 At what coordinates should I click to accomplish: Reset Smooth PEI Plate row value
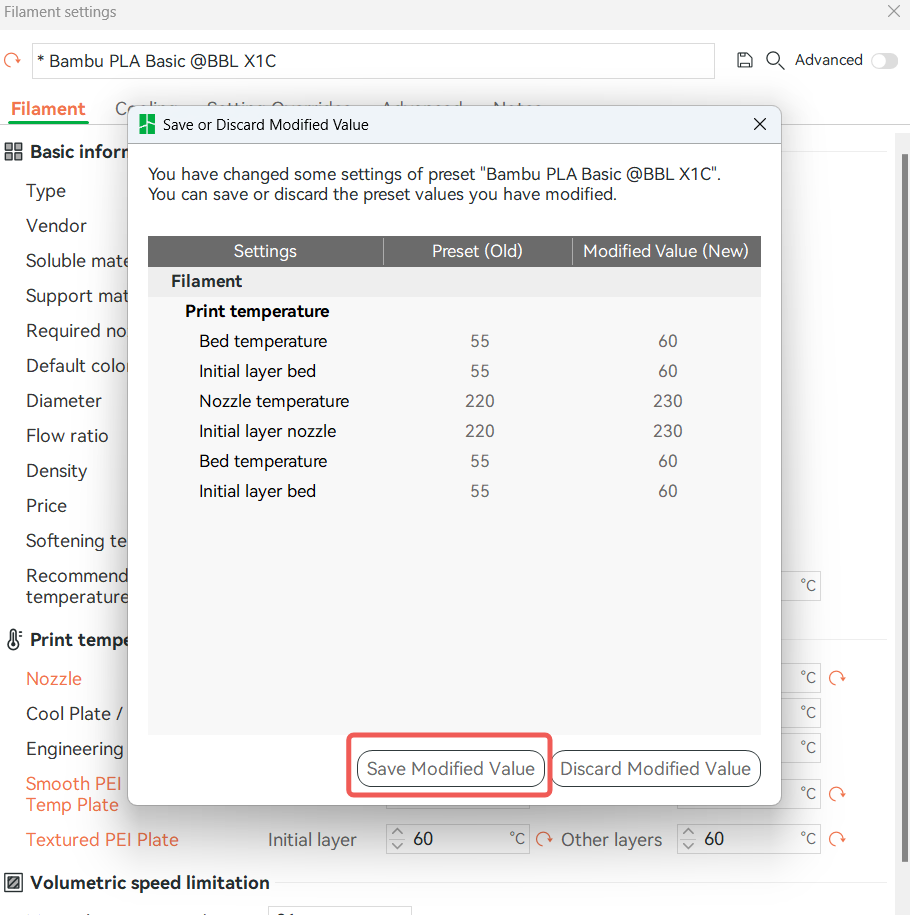point(837,794)
